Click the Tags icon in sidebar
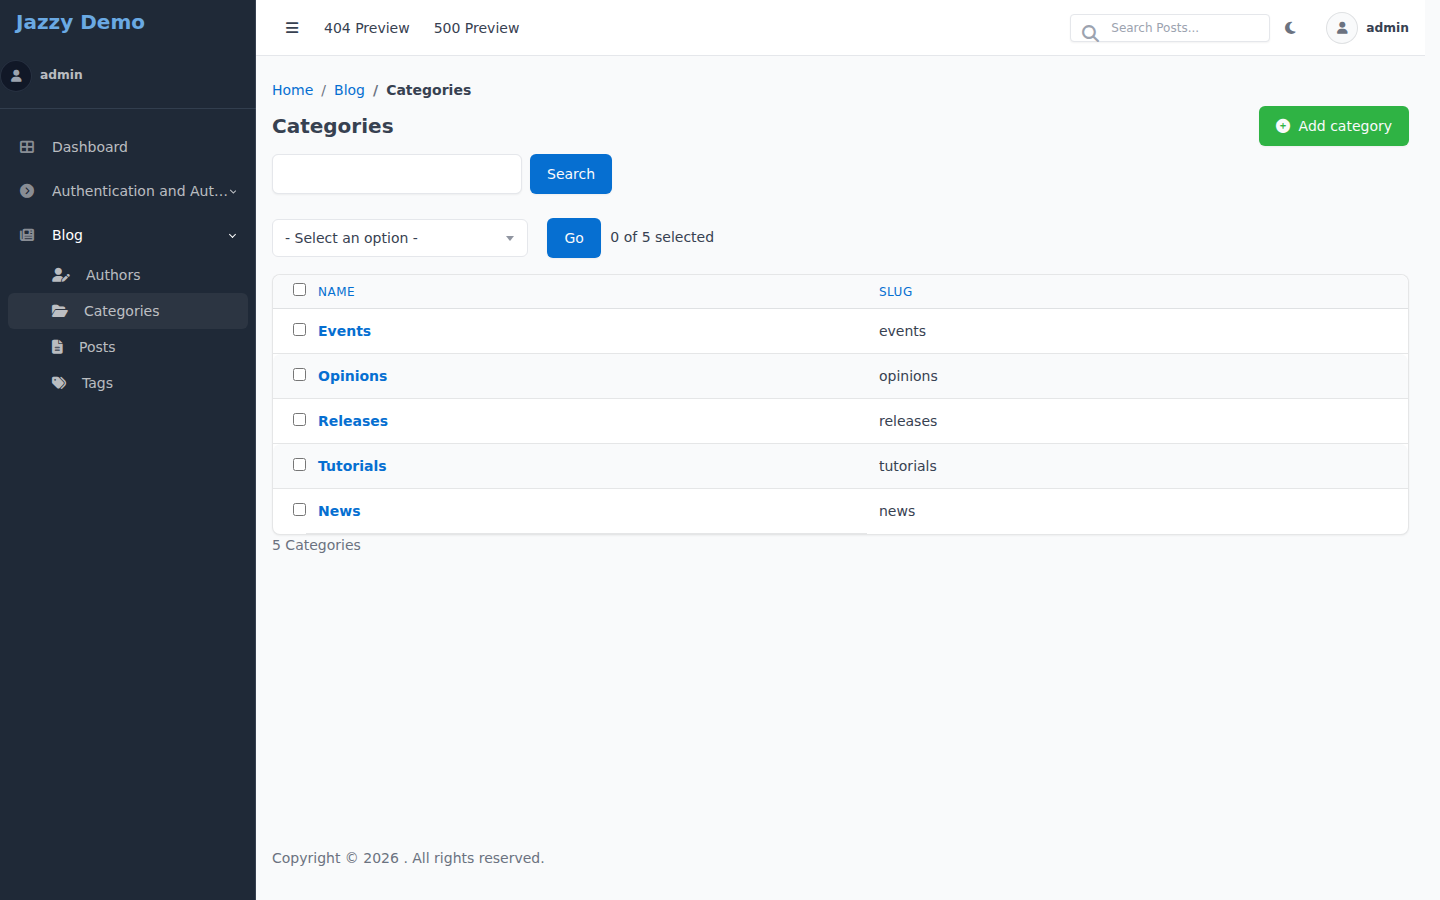Image resolution: width=1440 pixels, height=900 pixels. pos(59,383)
